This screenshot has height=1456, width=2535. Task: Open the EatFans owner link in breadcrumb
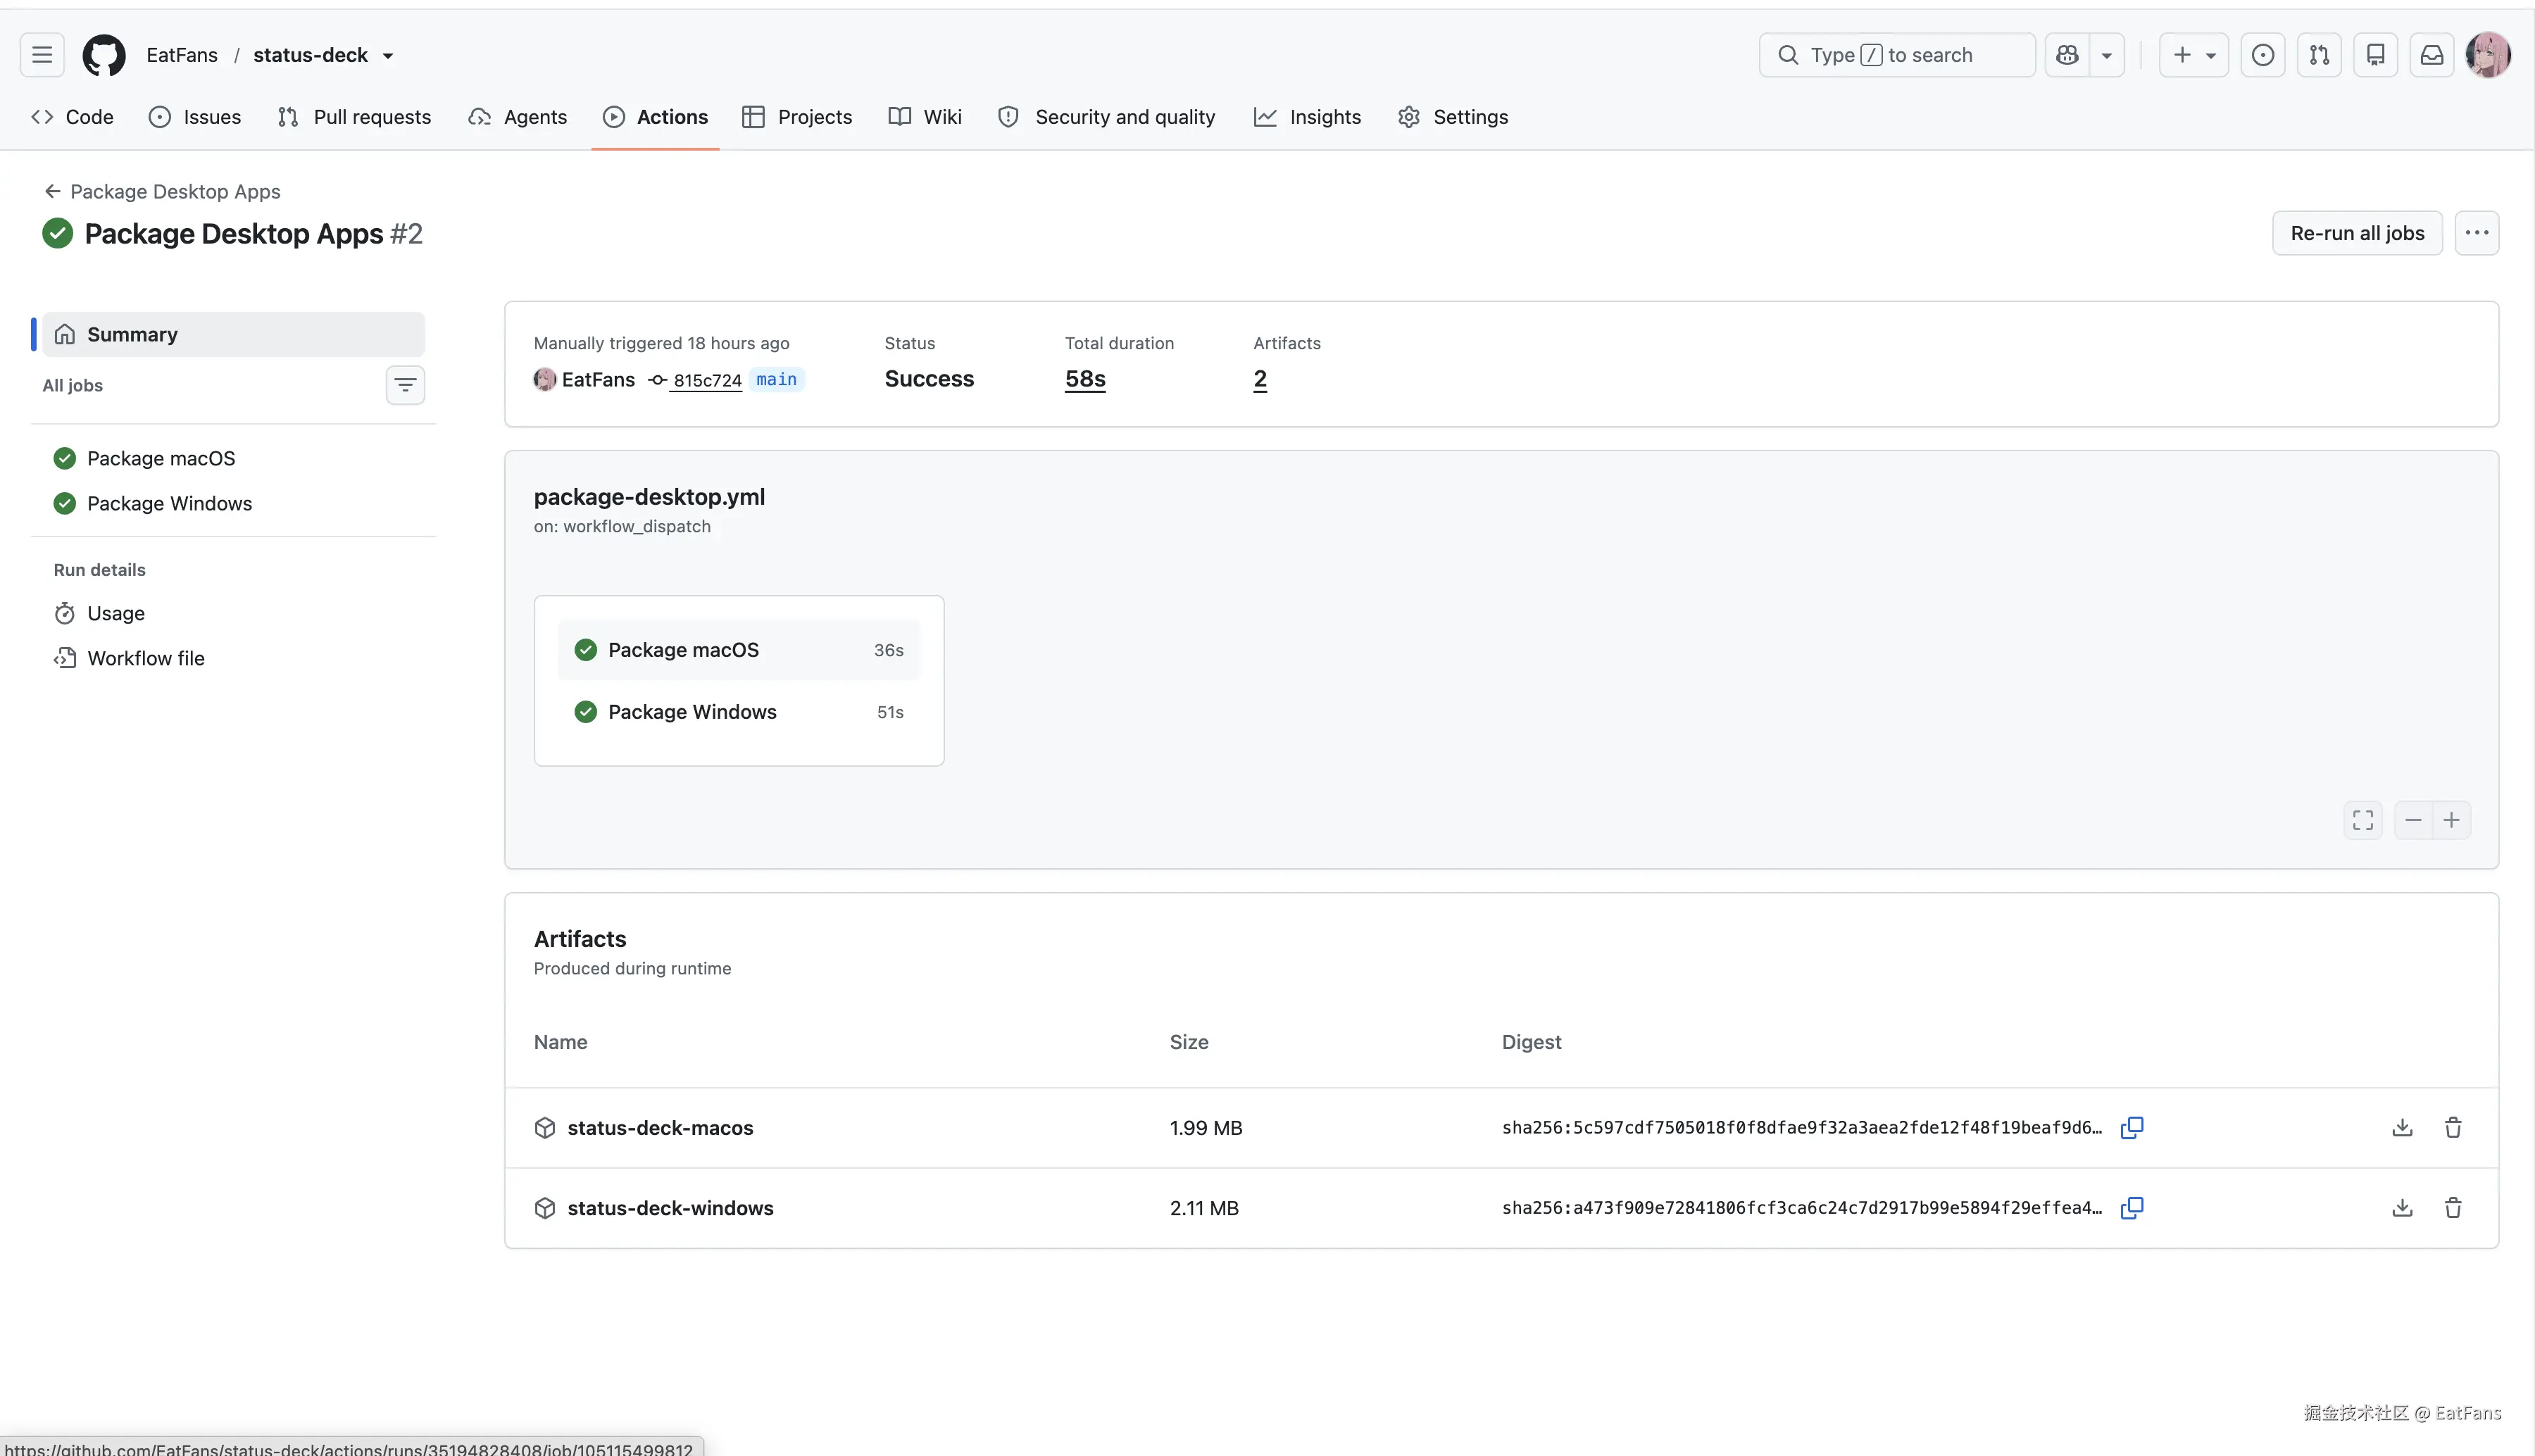click(182, 55)
